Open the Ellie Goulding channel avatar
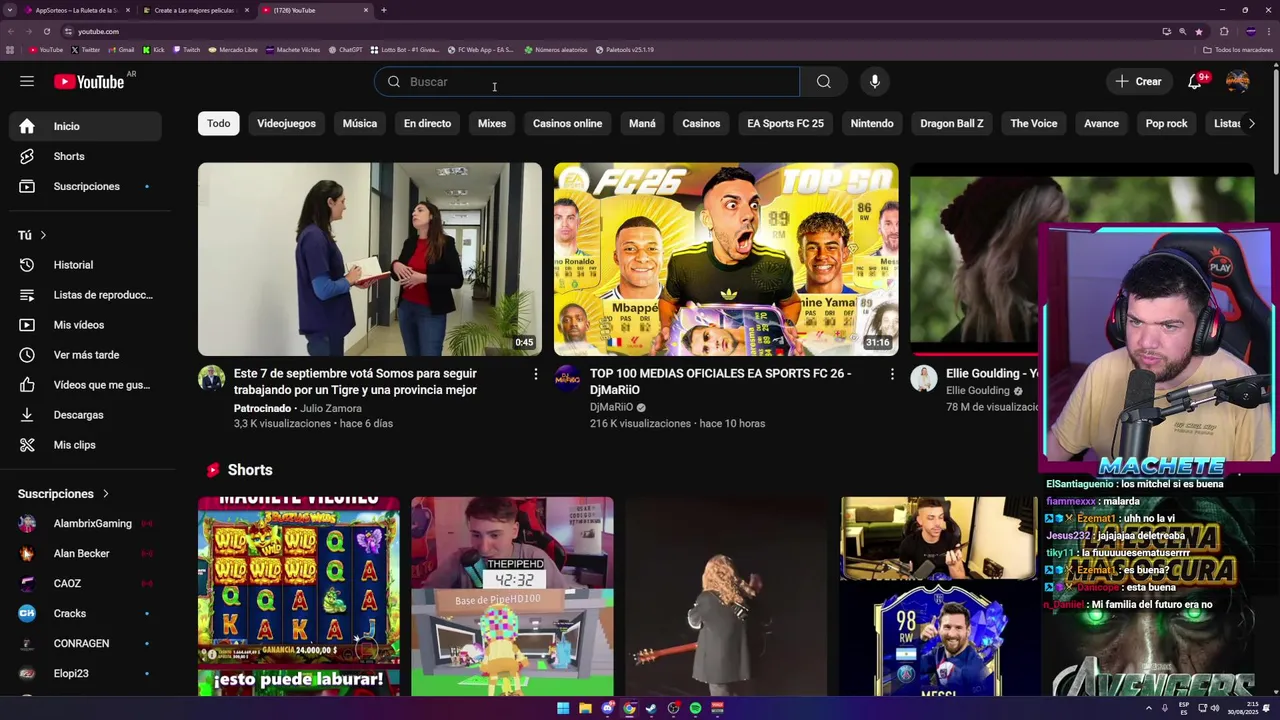1280x720 pixels. (924, 378)
